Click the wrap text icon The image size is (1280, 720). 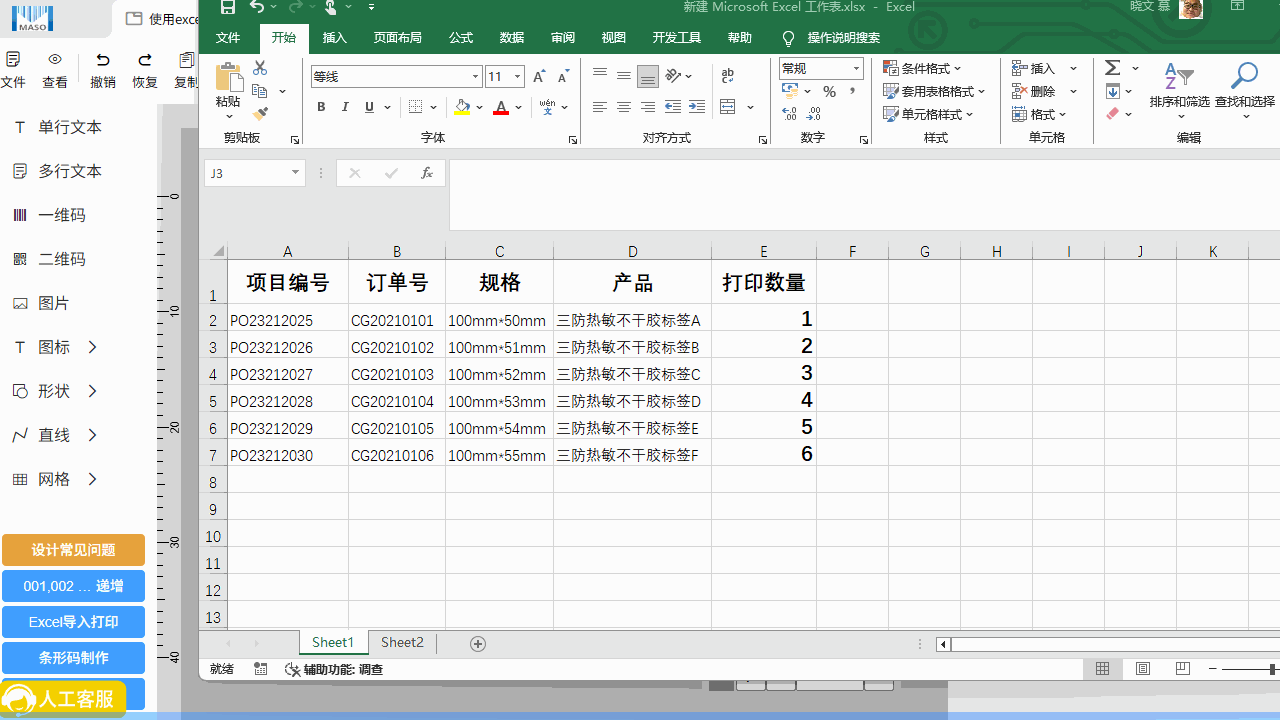[x=728, y=76]
